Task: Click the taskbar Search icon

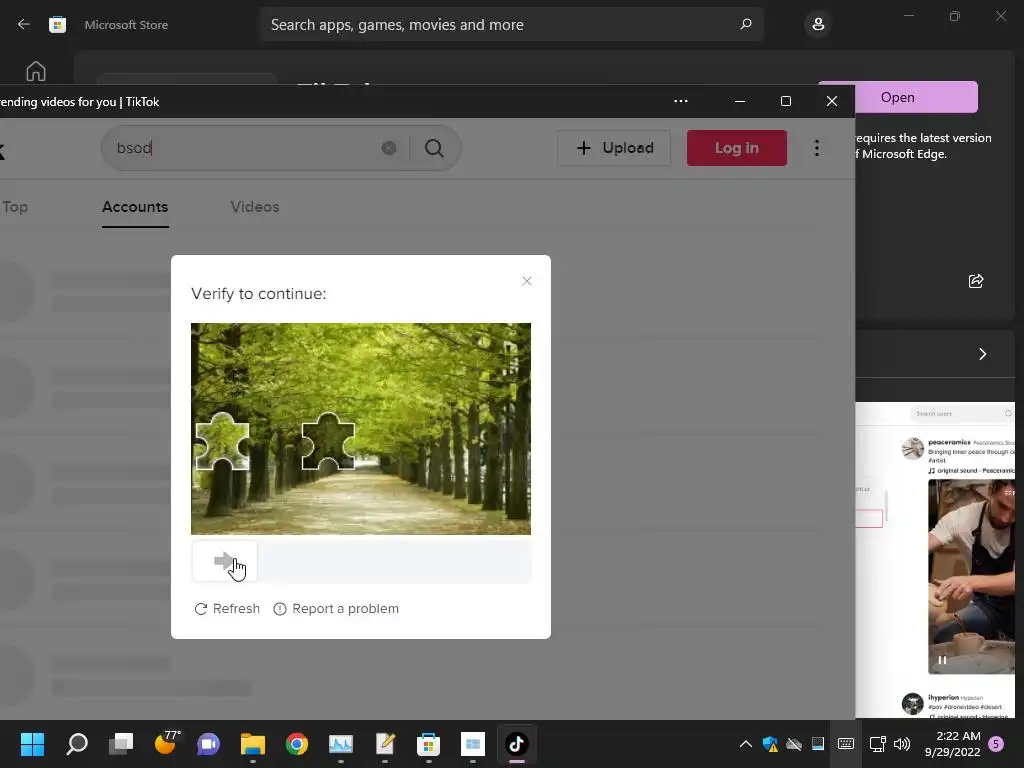Action: tap(77, 744)
